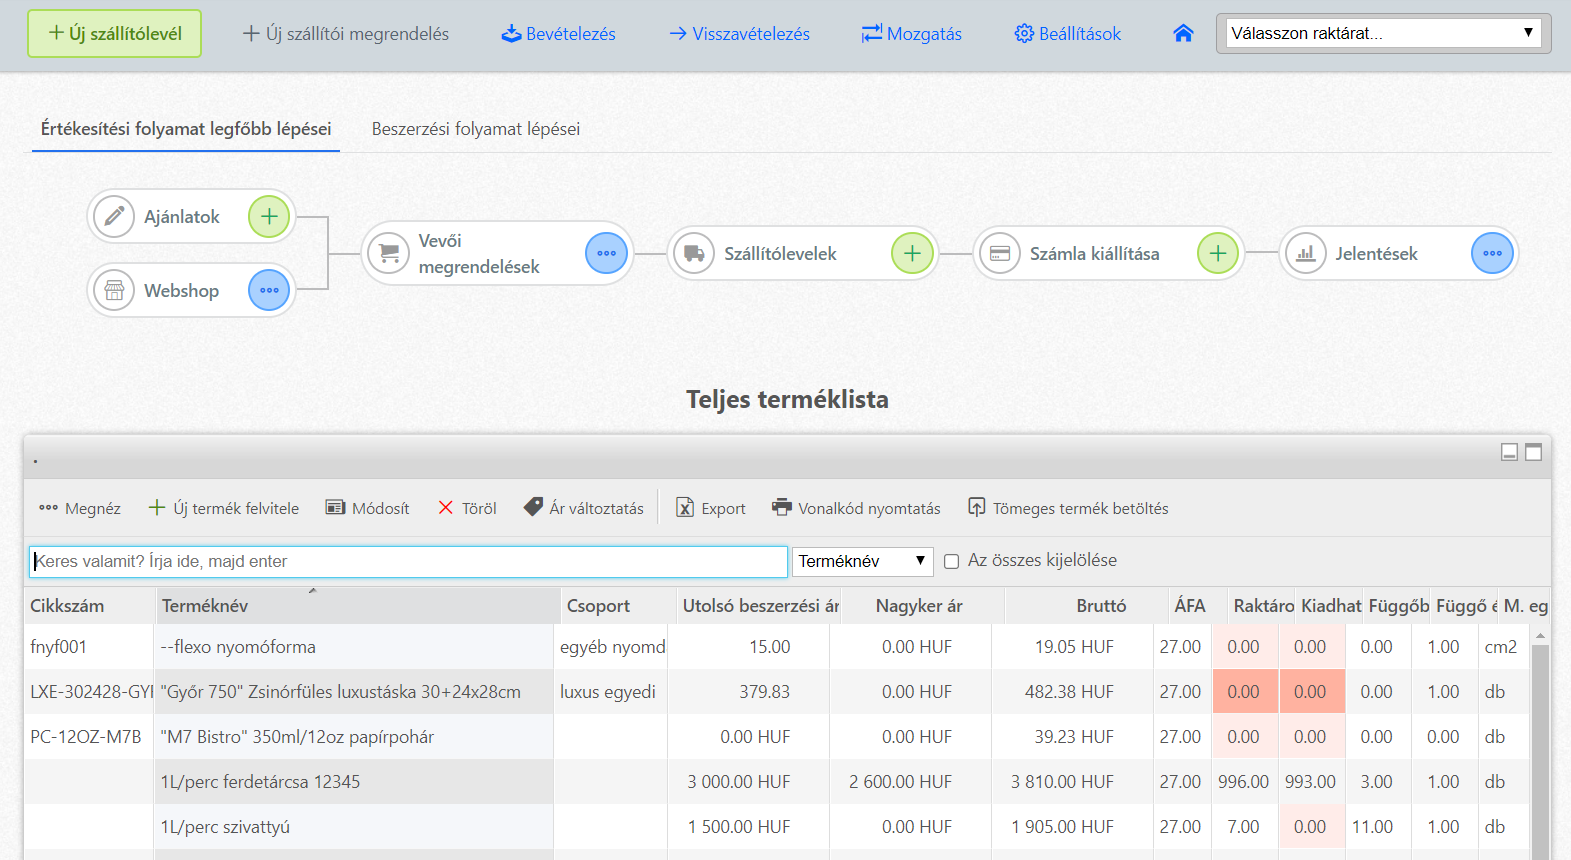Click '482.38 HUF' gross price cell

[x=1072, y=692]
